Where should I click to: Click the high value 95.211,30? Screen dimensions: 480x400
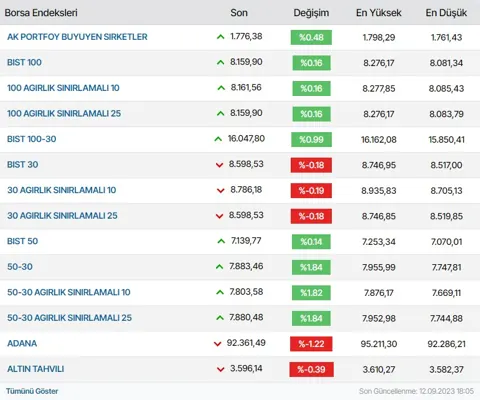pyautogui.click(x=379, y=344)
